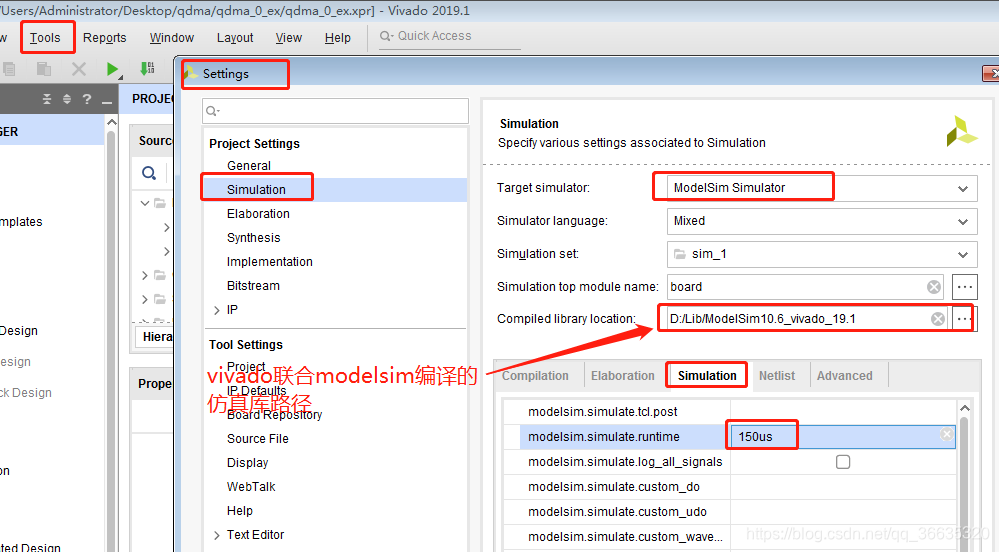This screenshot has height=552, width=999.
Task: Open the Layout menu
Action: (235, 38)
